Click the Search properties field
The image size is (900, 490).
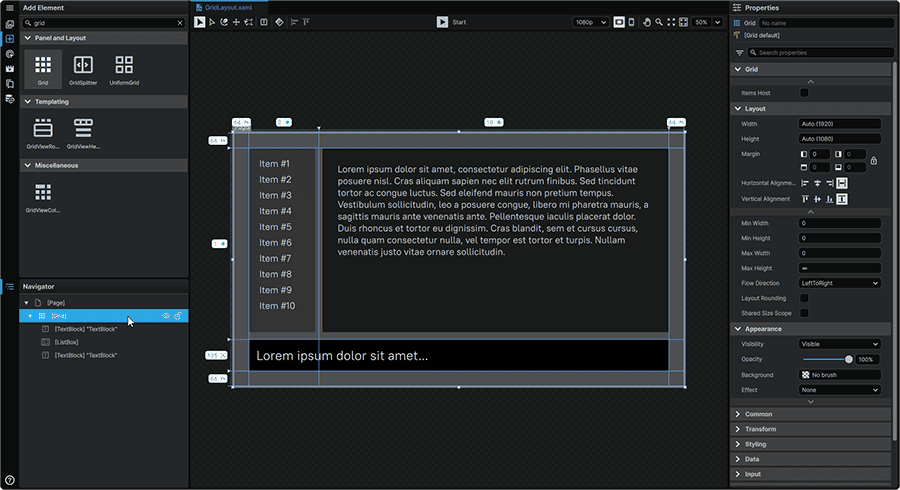[x=821, y=52]
